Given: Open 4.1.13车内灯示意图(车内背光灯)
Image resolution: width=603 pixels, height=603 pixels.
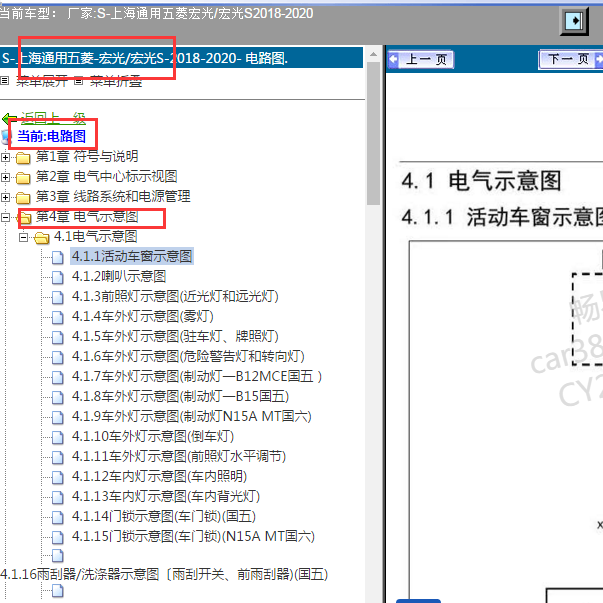Looking at the screenshot, I should click(x=166, y=496).
